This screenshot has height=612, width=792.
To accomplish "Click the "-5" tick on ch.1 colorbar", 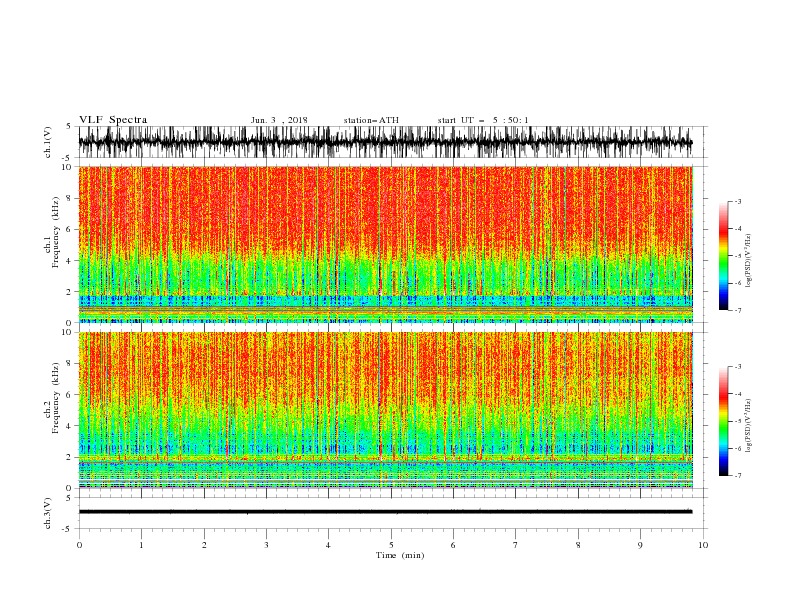I will click(737, 256).
